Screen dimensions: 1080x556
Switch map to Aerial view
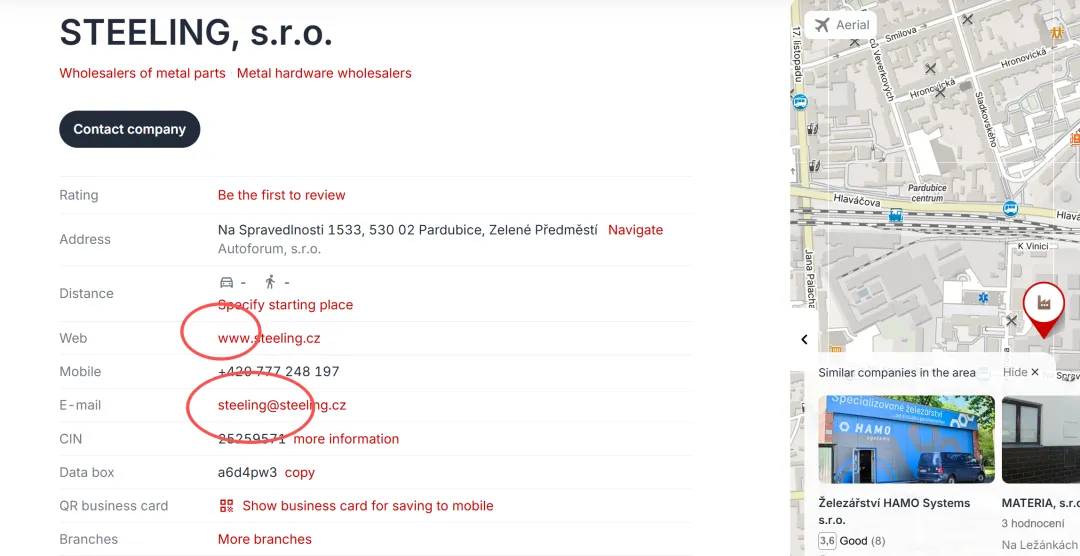click(x=841, y=25)
